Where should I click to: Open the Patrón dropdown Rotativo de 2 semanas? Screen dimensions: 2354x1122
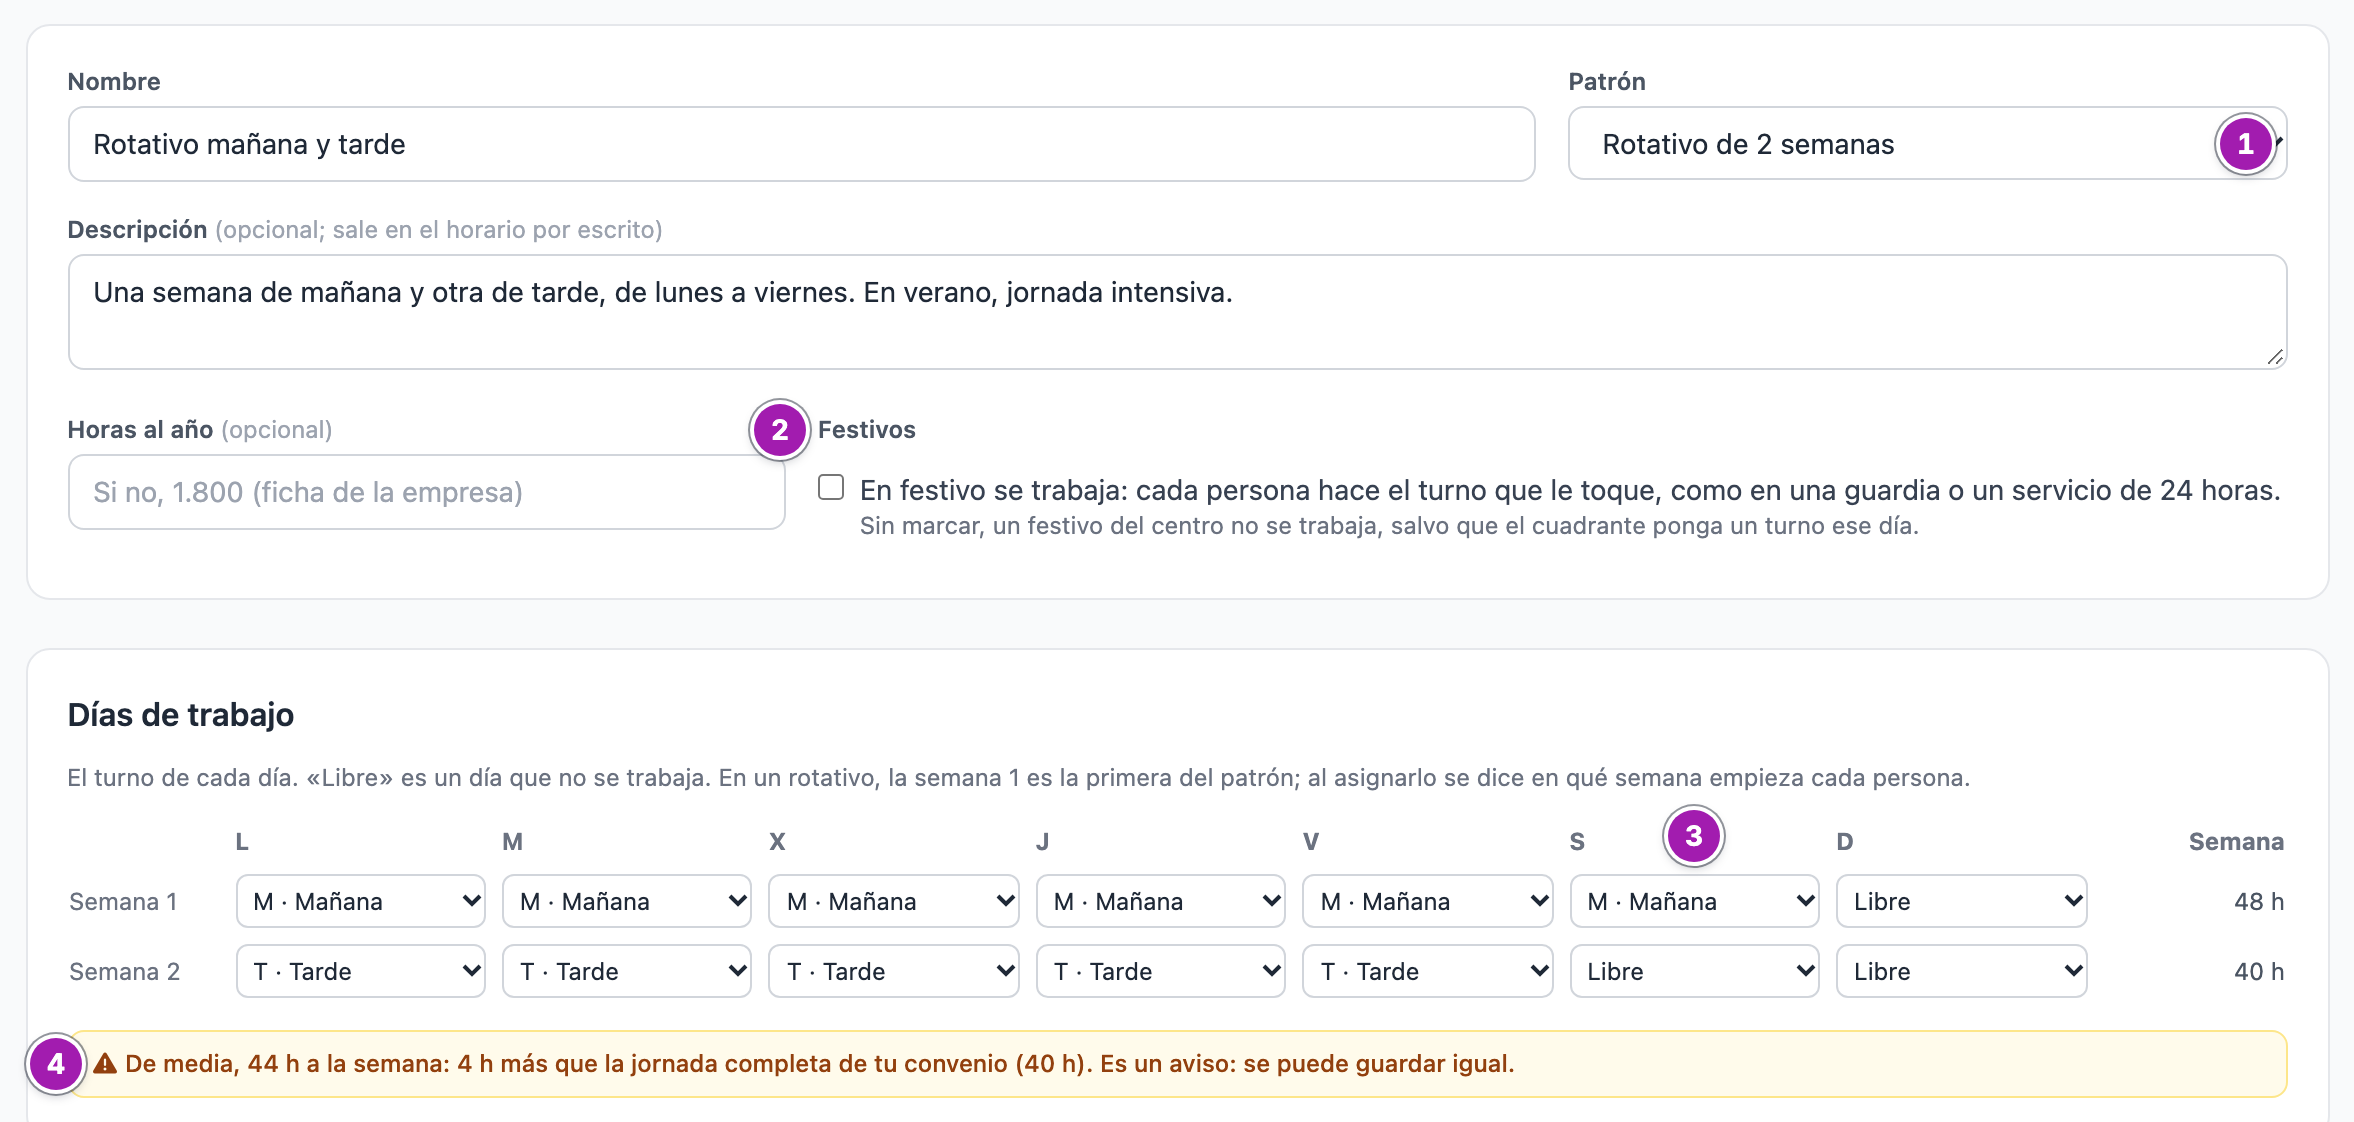tap(1927, 144)
